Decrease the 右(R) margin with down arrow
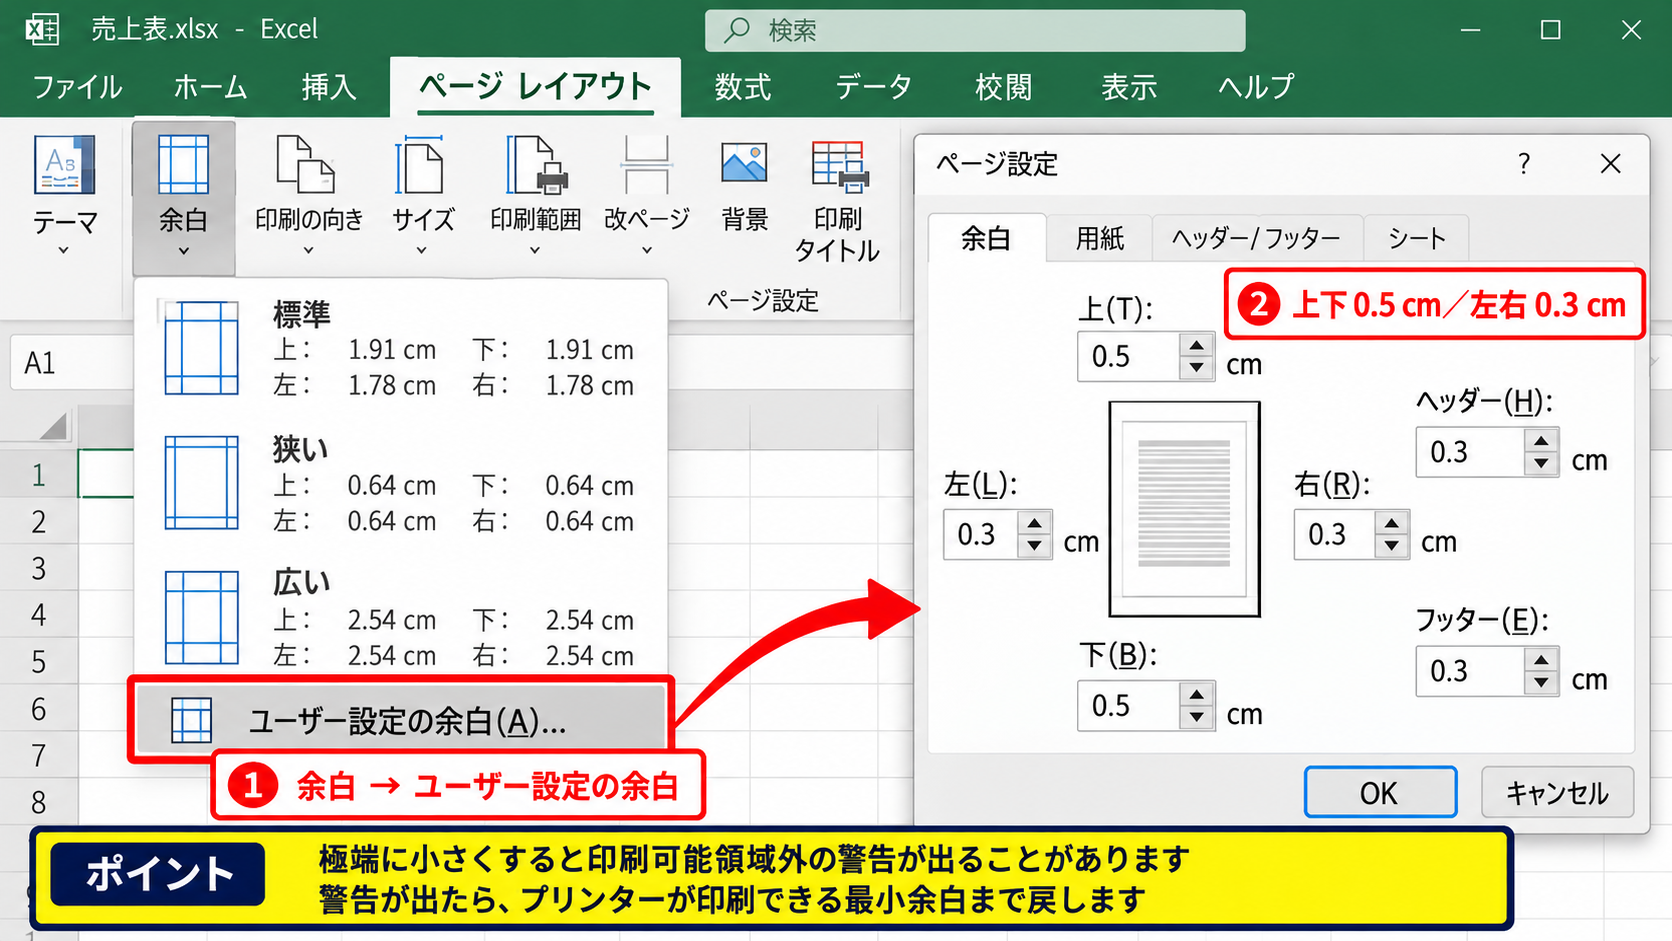The height and width of the screenshot is (941, 1672). [x=1391, y=546]
